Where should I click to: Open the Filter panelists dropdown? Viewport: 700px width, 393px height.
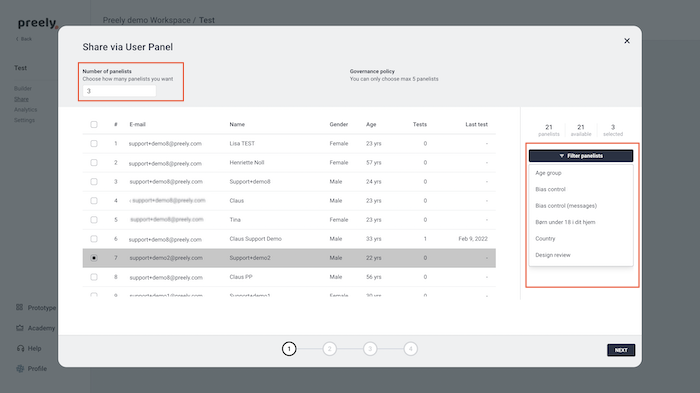click(x=581, y=156)
